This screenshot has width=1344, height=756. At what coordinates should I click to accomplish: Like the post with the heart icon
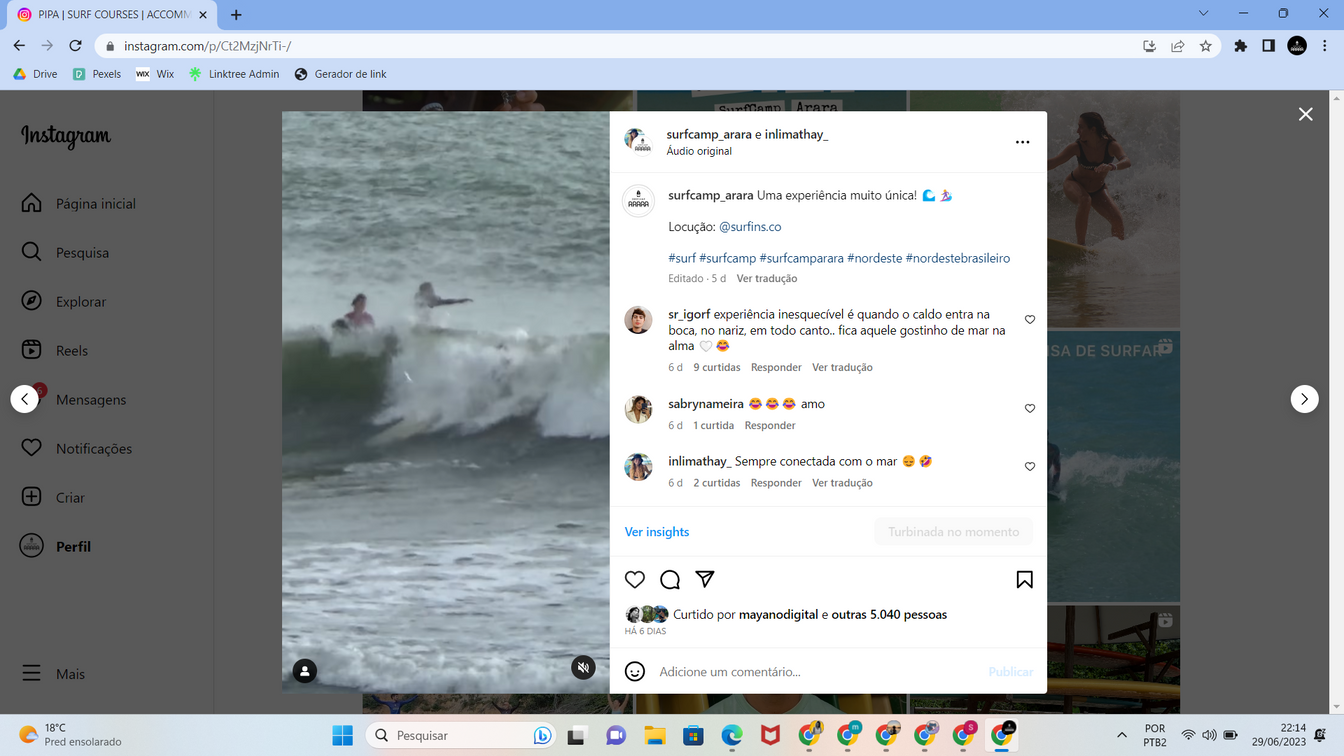pyautogui.click(x=635, y=580)
